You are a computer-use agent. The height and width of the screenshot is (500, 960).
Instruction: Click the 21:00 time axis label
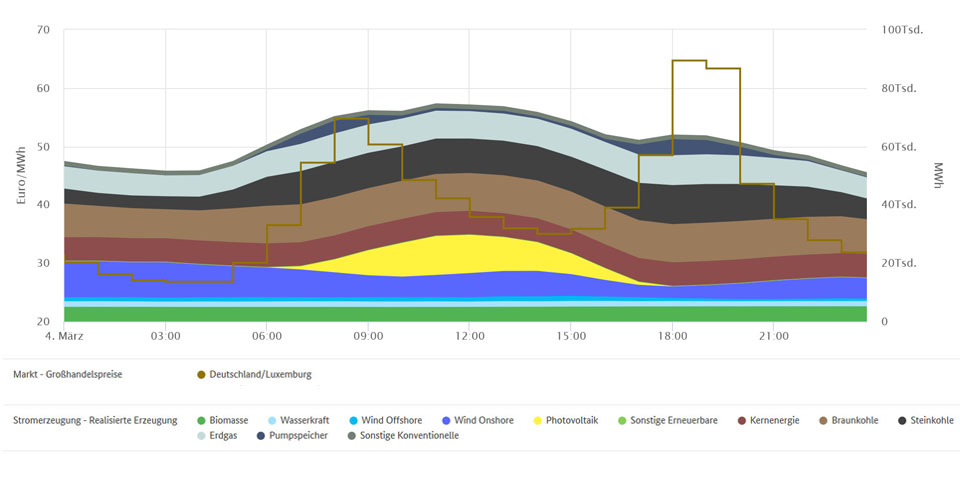coord(773,336)
